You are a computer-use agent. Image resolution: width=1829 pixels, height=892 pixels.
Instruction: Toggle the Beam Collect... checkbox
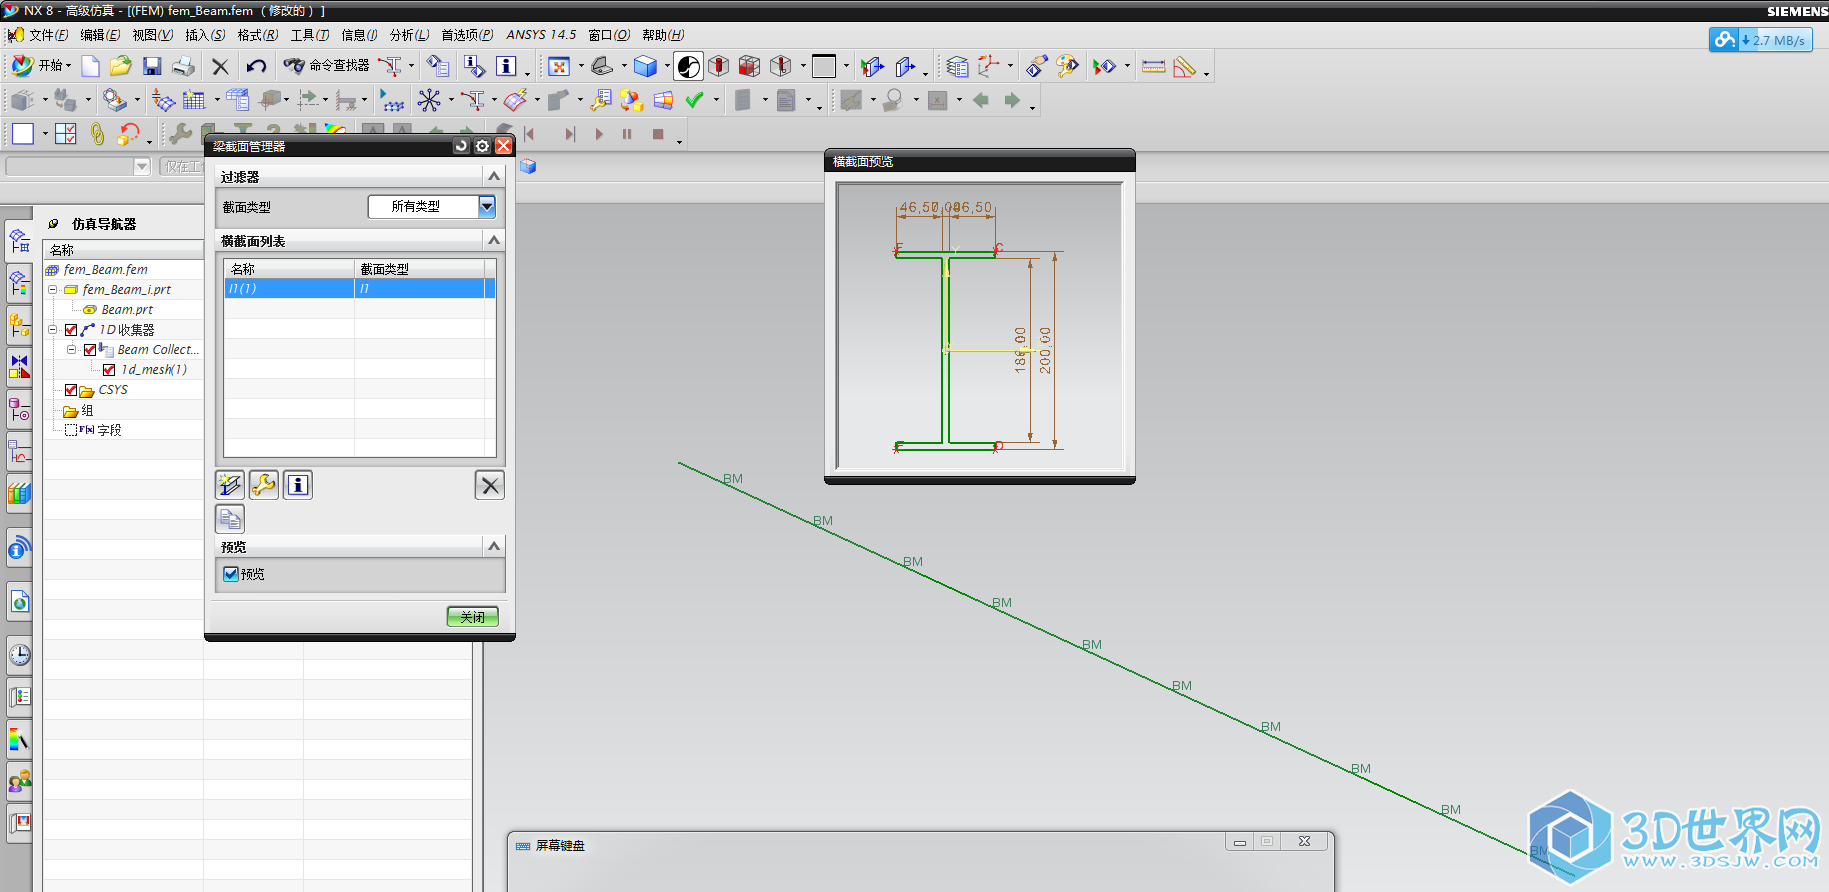(90, 350)
